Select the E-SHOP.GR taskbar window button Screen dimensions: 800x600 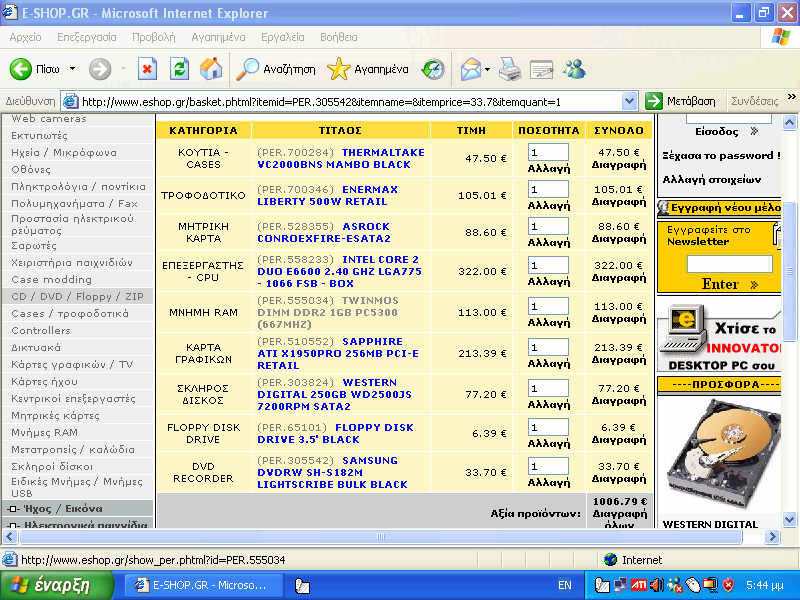point(203,585)
